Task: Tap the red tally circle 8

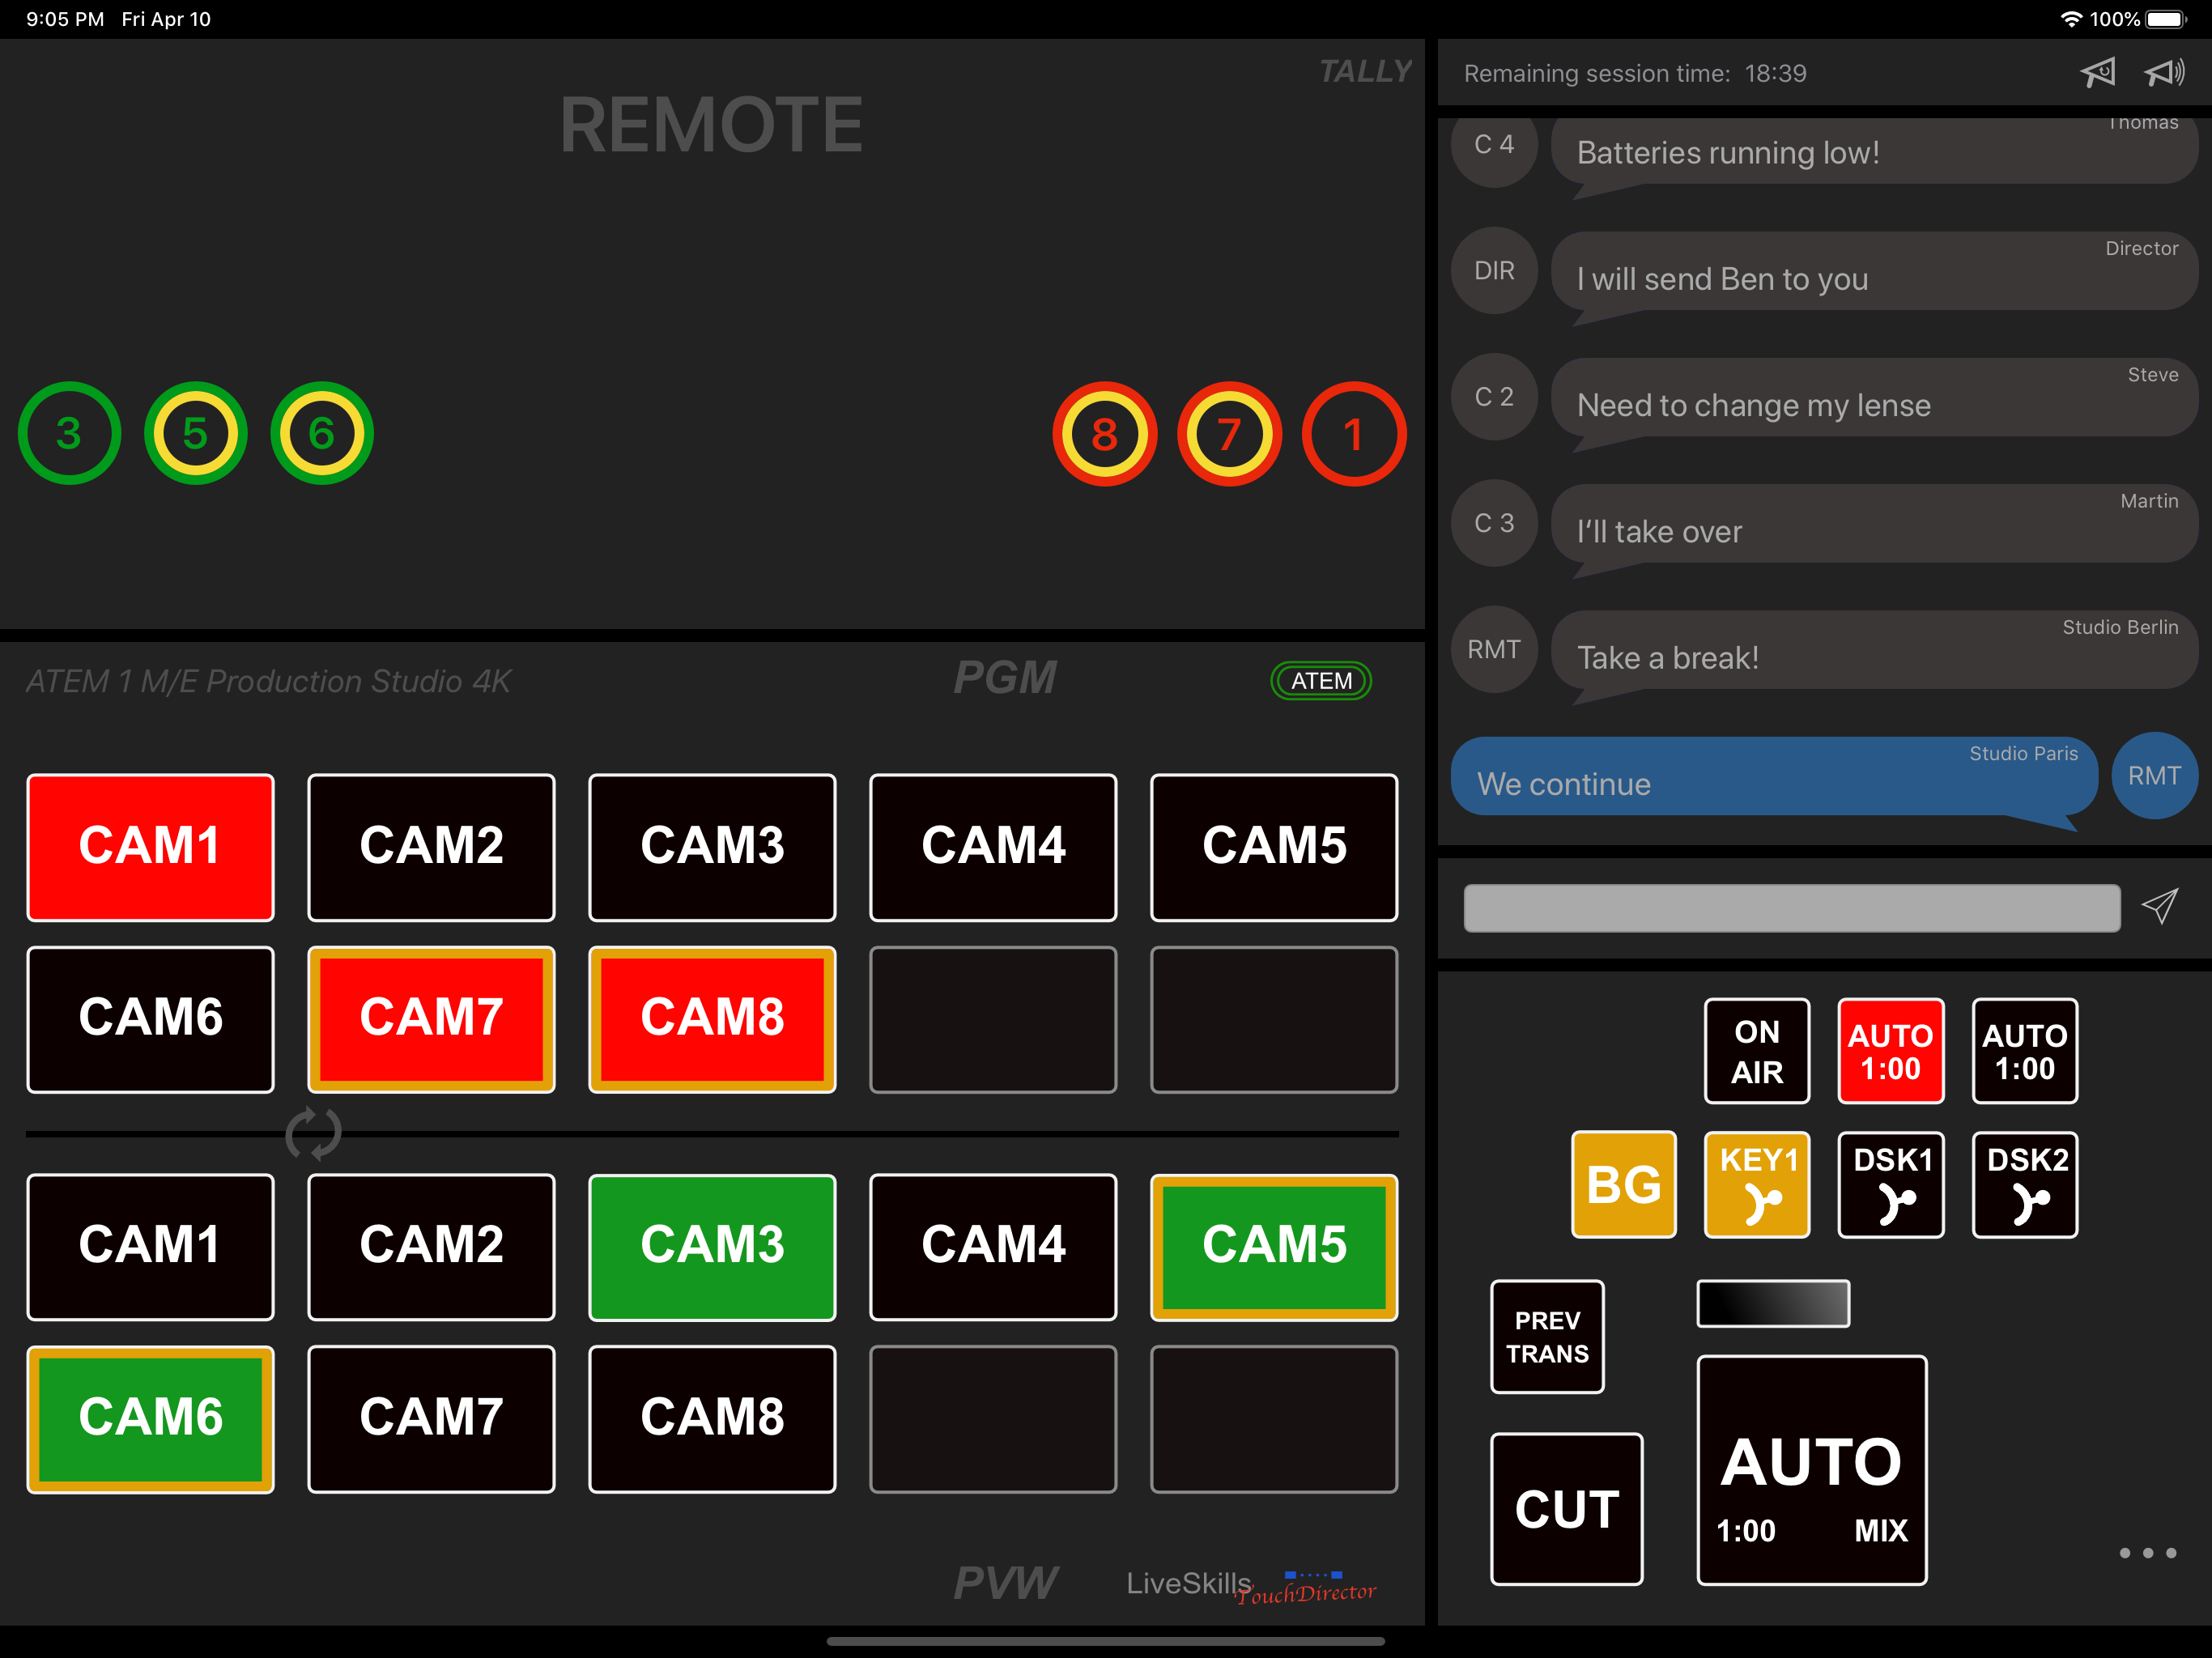Action: click(1104, 434)
